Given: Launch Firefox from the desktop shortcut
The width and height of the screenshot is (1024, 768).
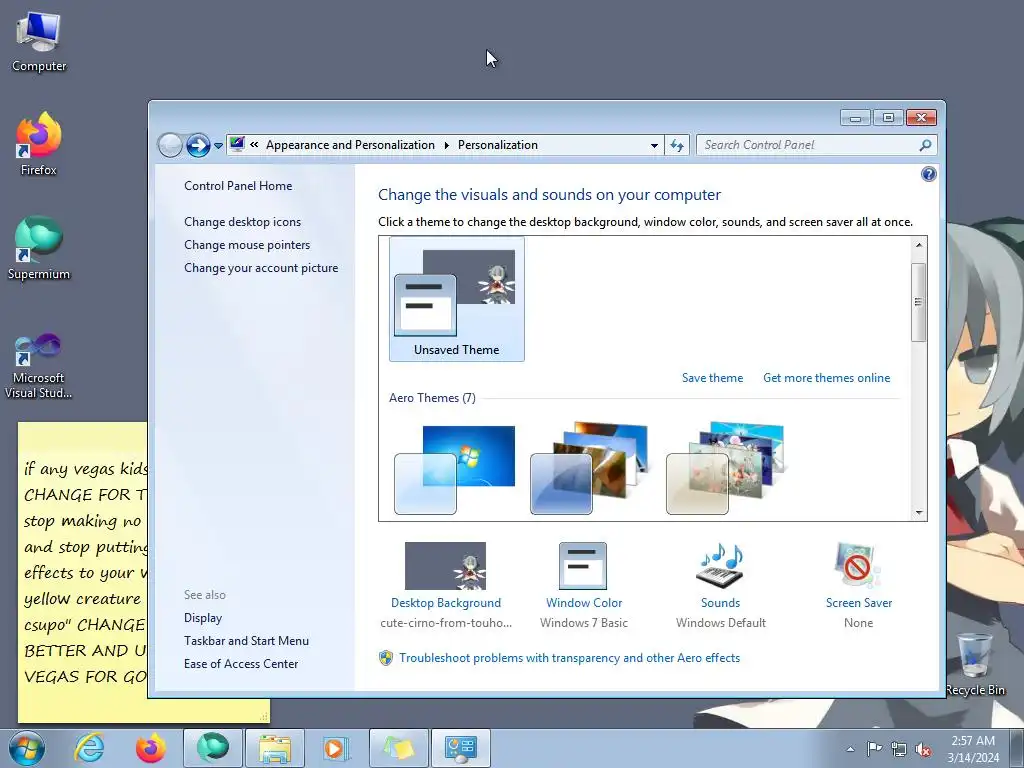Looking at the screenshot, I should [x=39, y=144].
